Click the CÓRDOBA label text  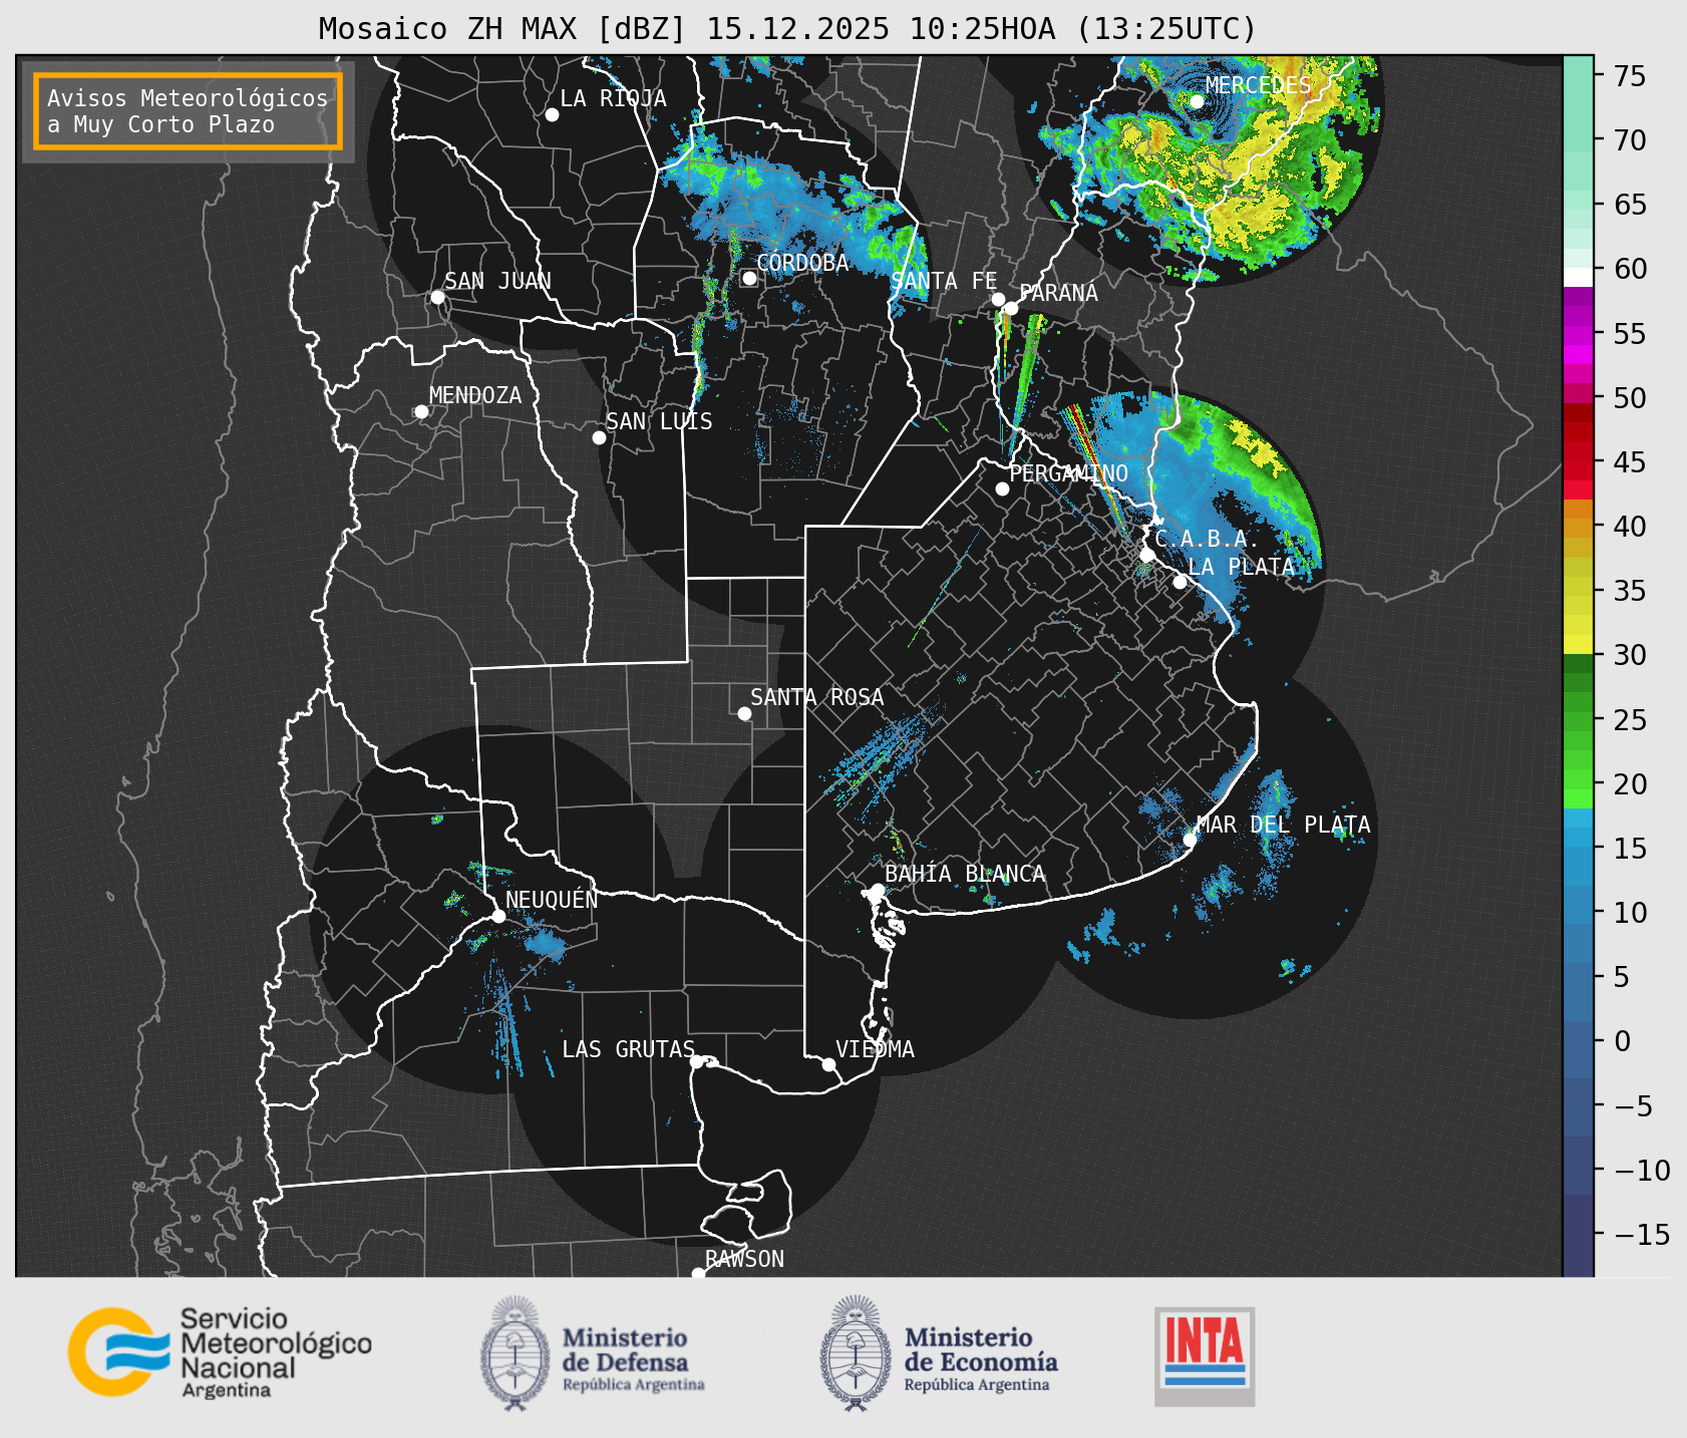point(802,263)
